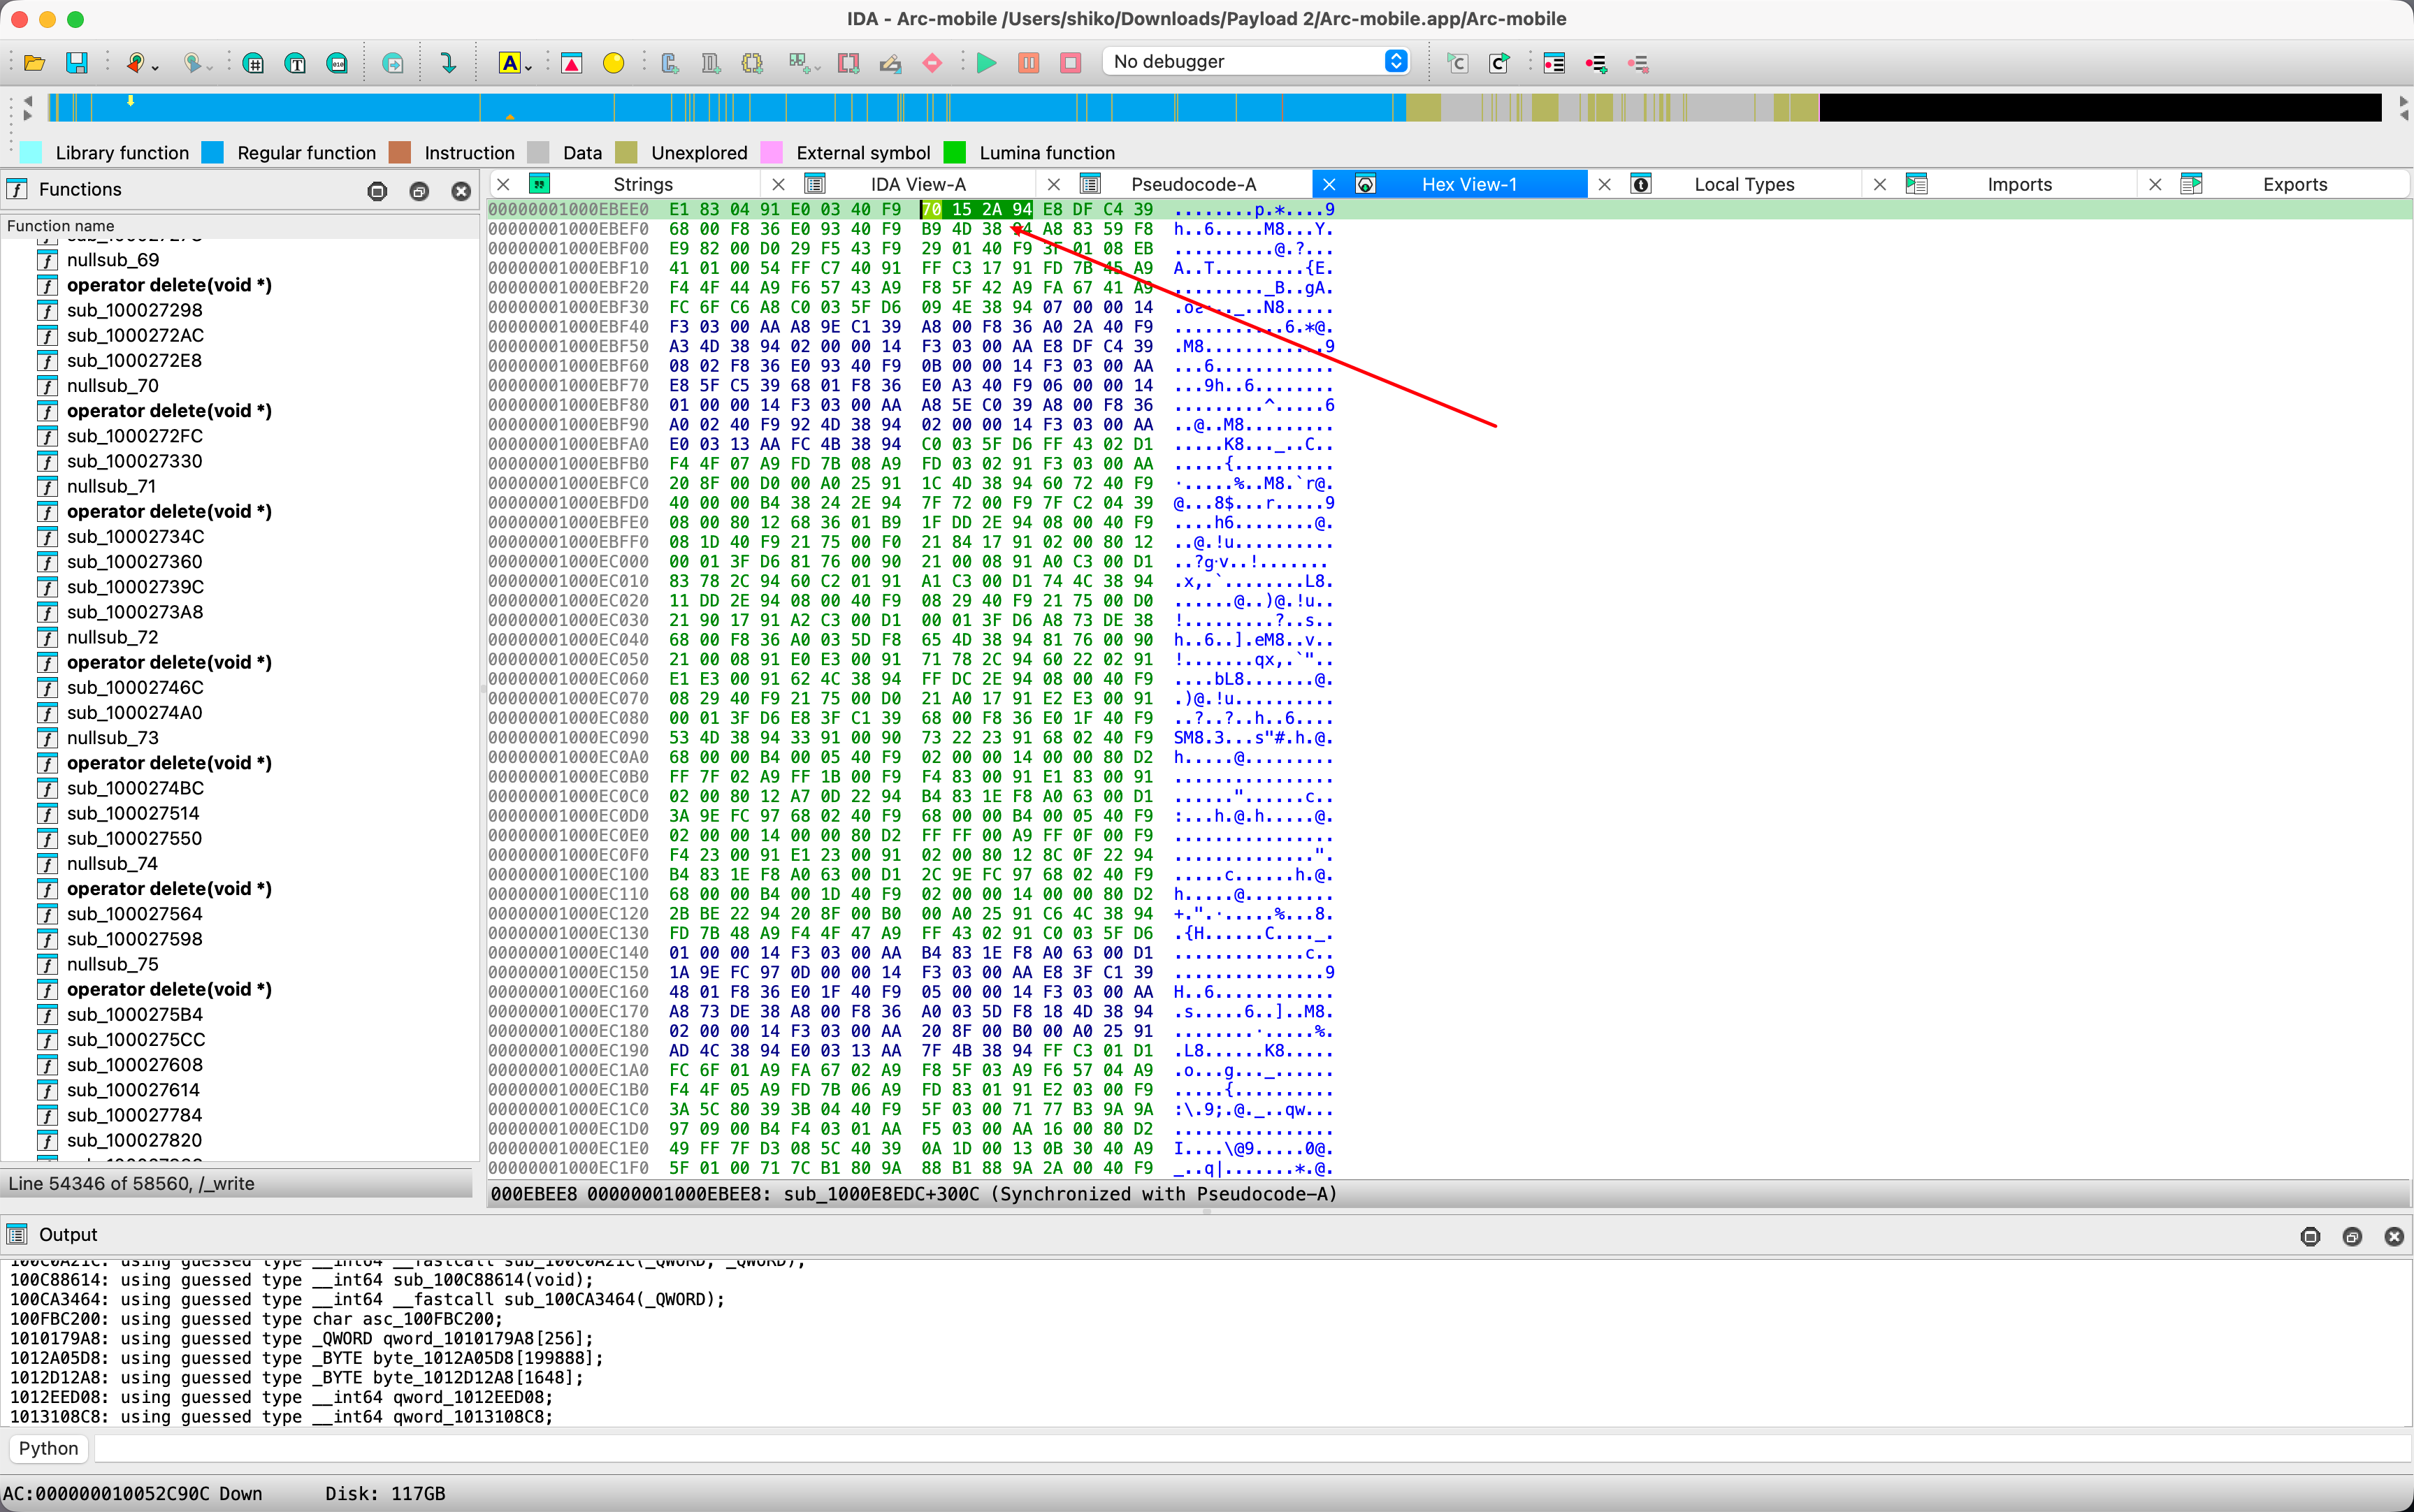Click the breakpoint list icon
This screenshot has height=1512, width=2414.
tap(1553, 63)
